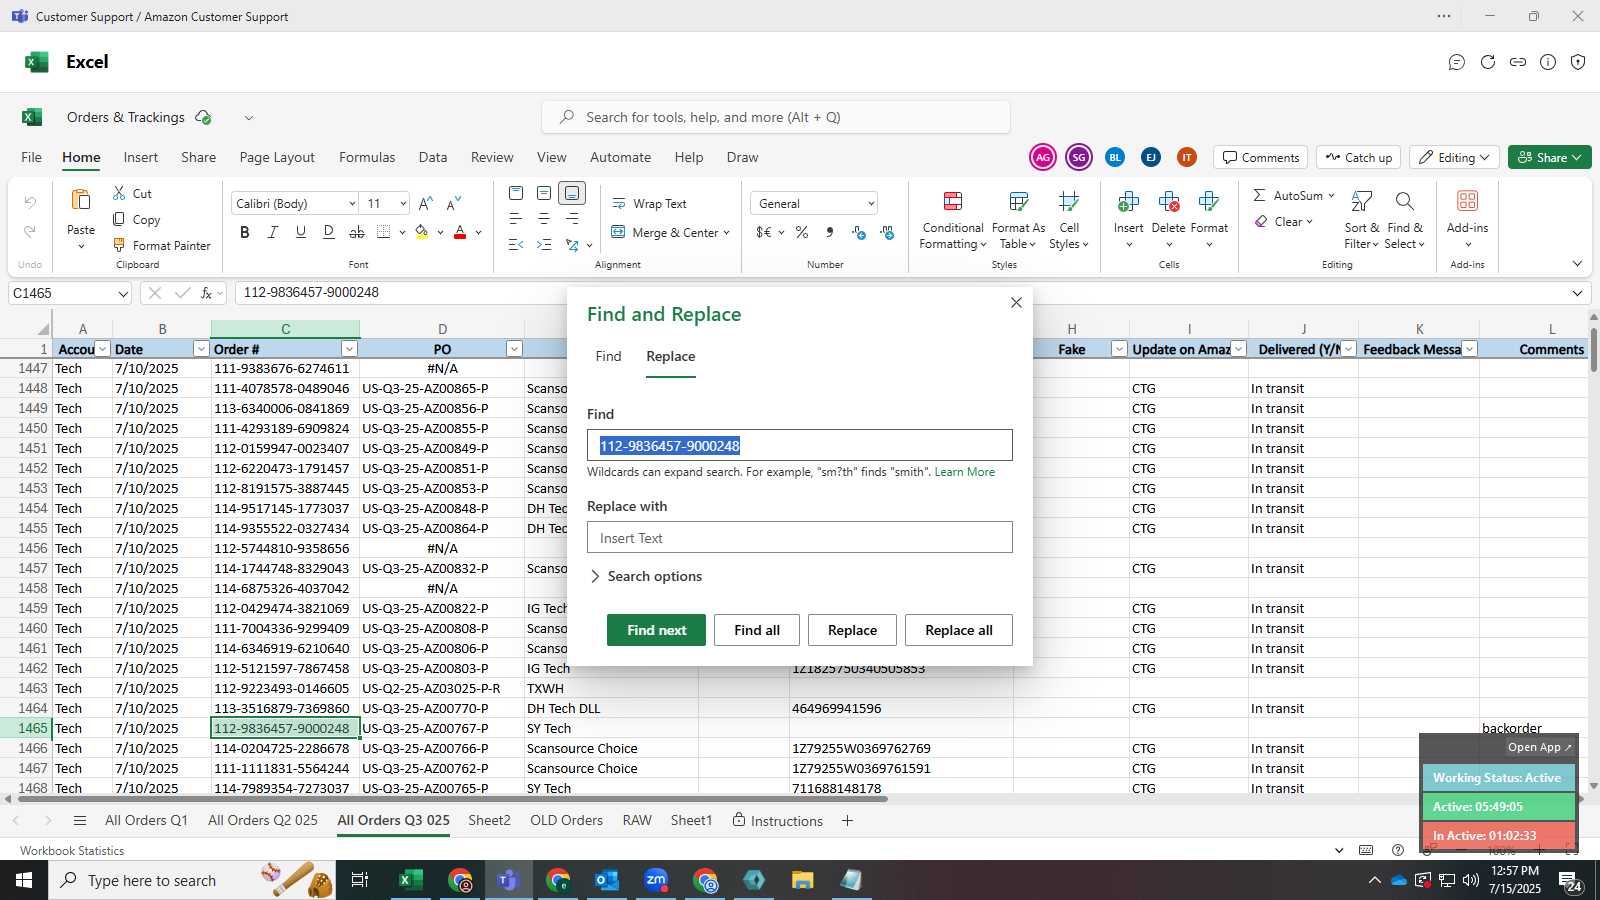Open the font name Calibri dropdown
Screen dimensions: 1600x900
[352, 204]
